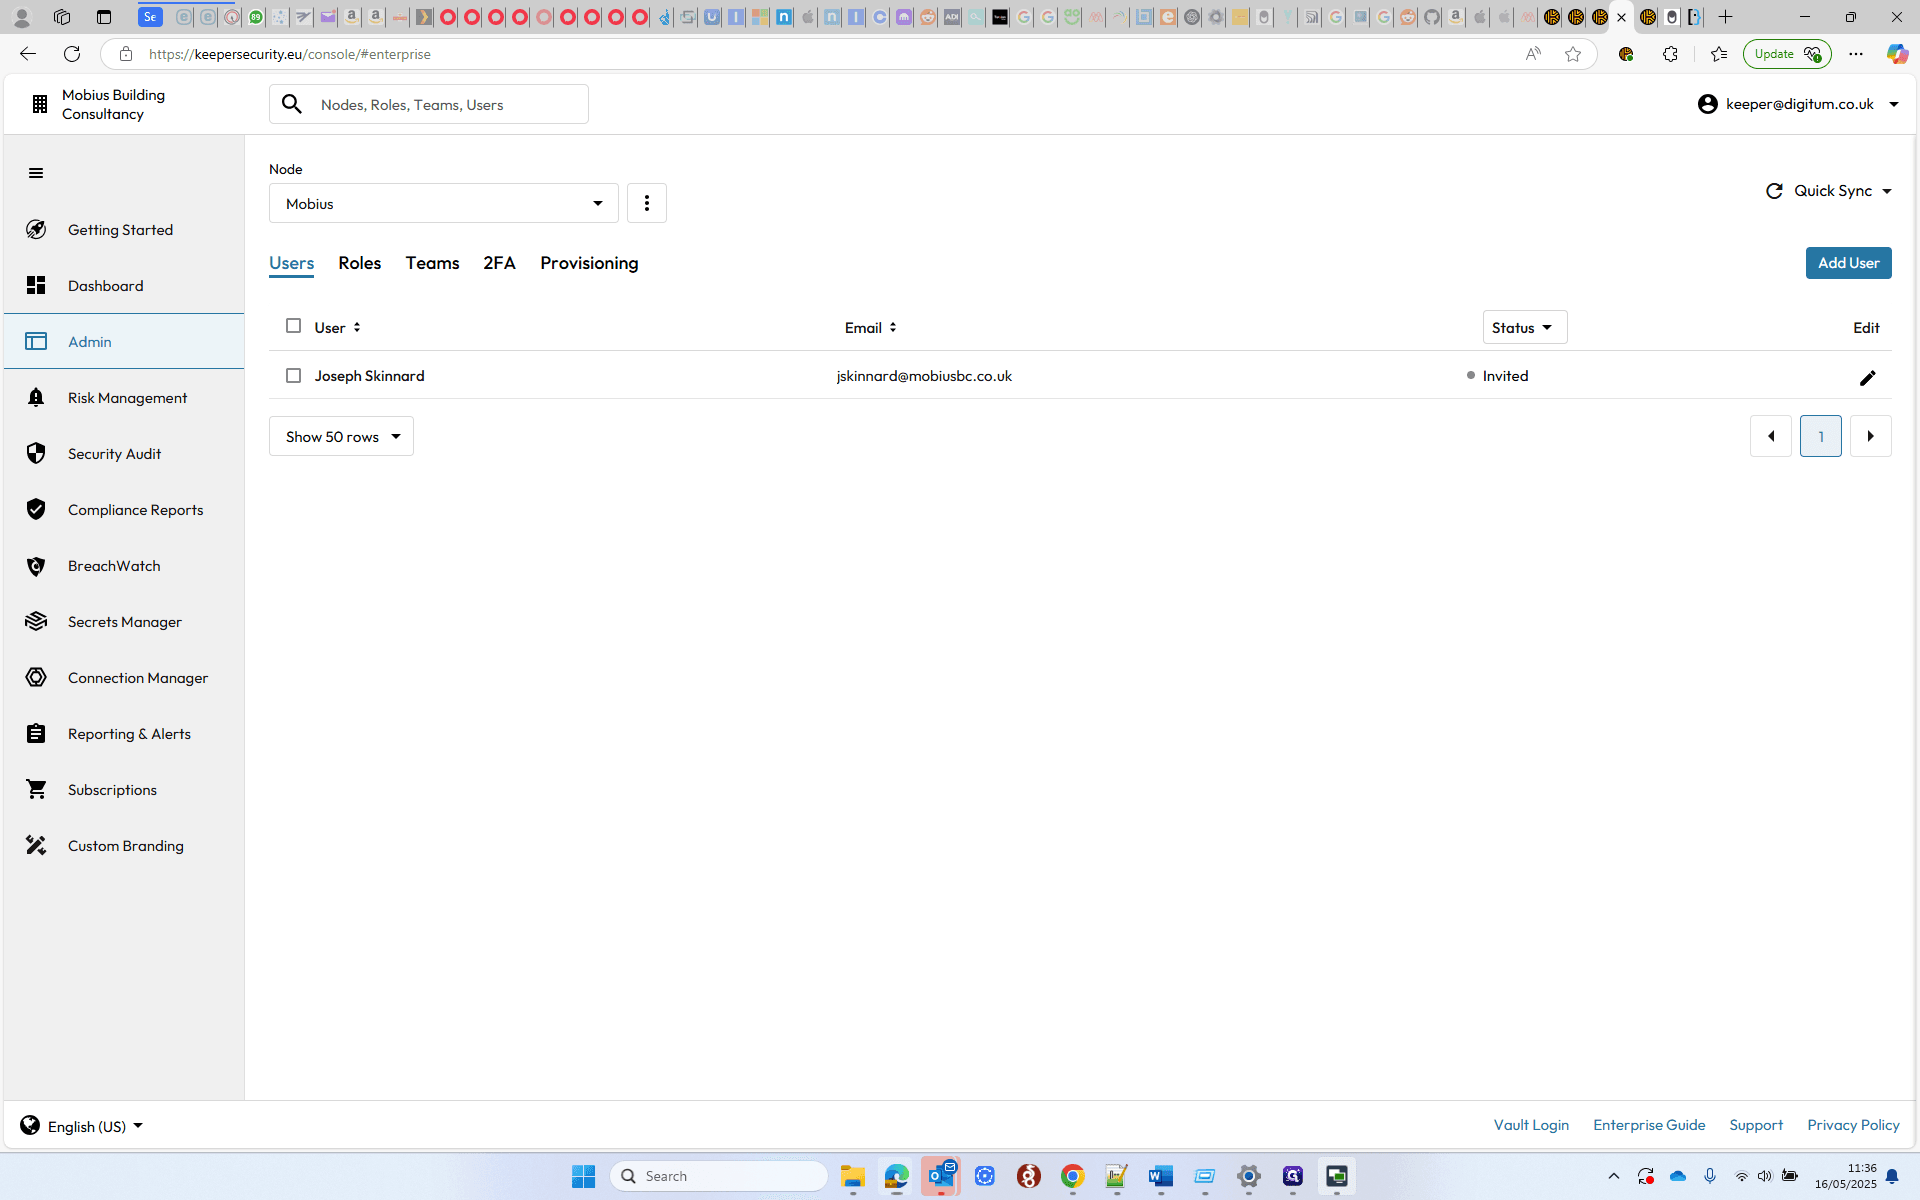Add page to favorites star icon
Screen dimensions: 1920x1200
[x=1573, y=54]
